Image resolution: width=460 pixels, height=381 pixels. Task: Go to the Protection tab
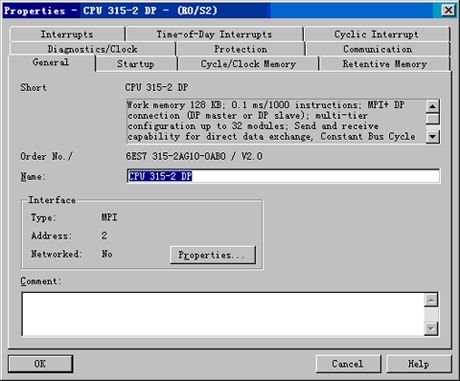(x=240, y=49)
